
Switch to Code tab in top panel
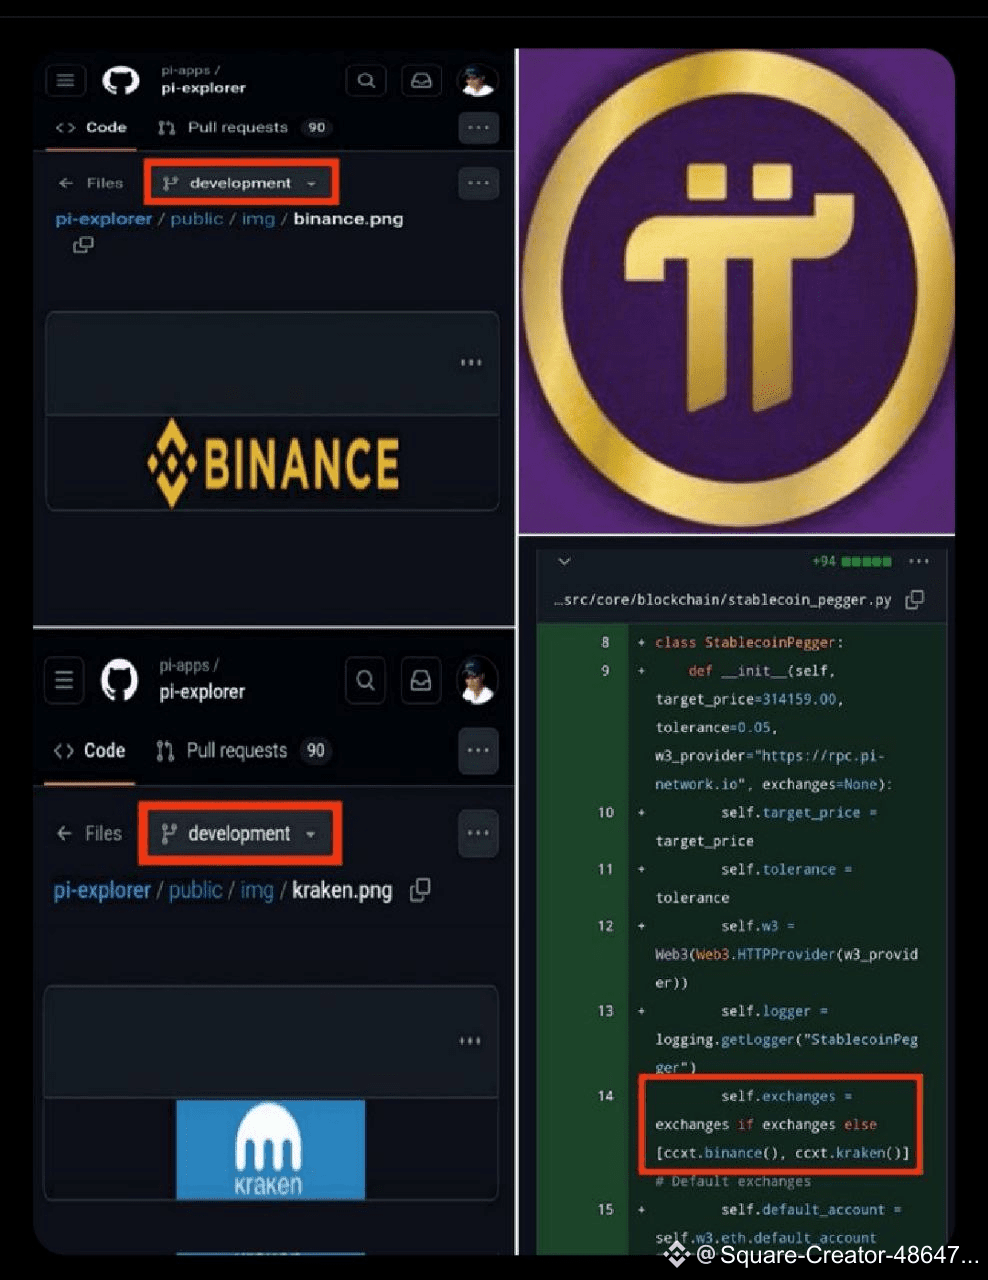click(x=91, y=127)
